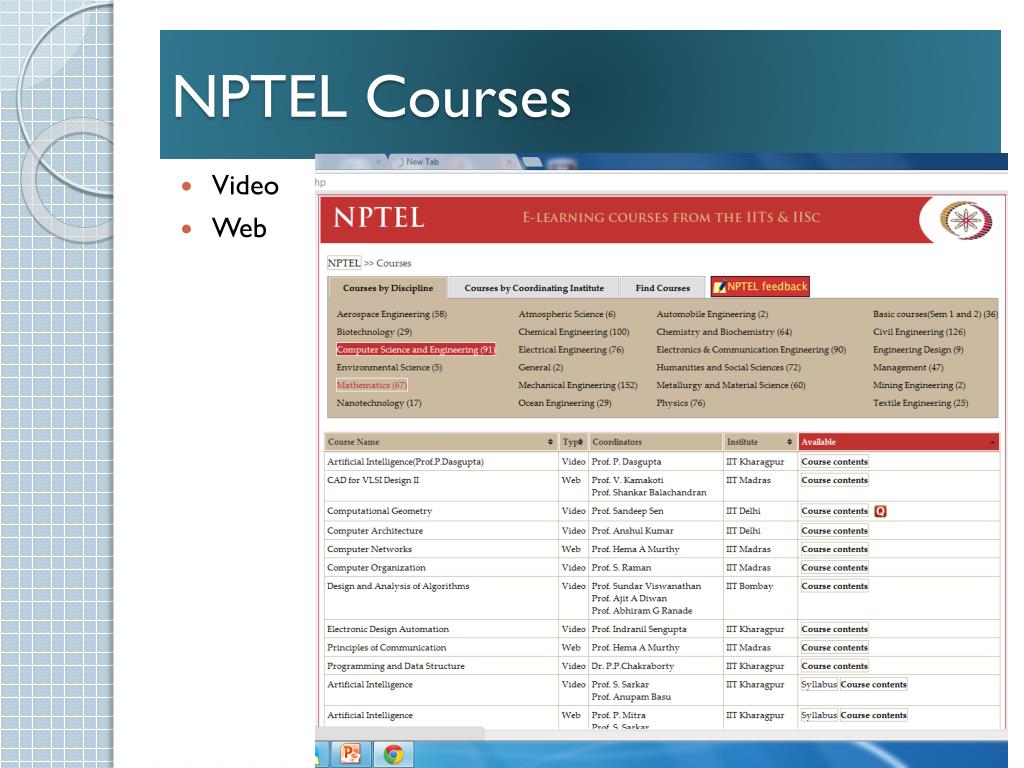
Task: Sort the table by the Available column
Action: click(x=898, y=442)
